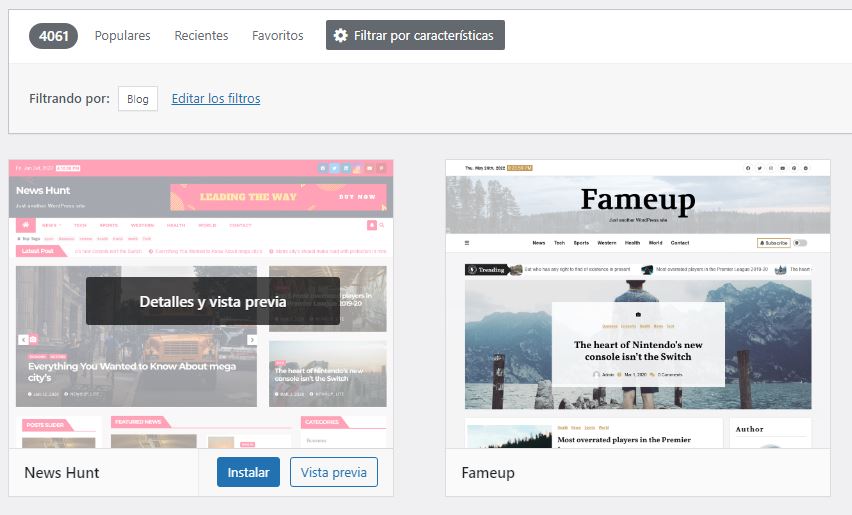Switch to the Populares tab

(122, 35)
